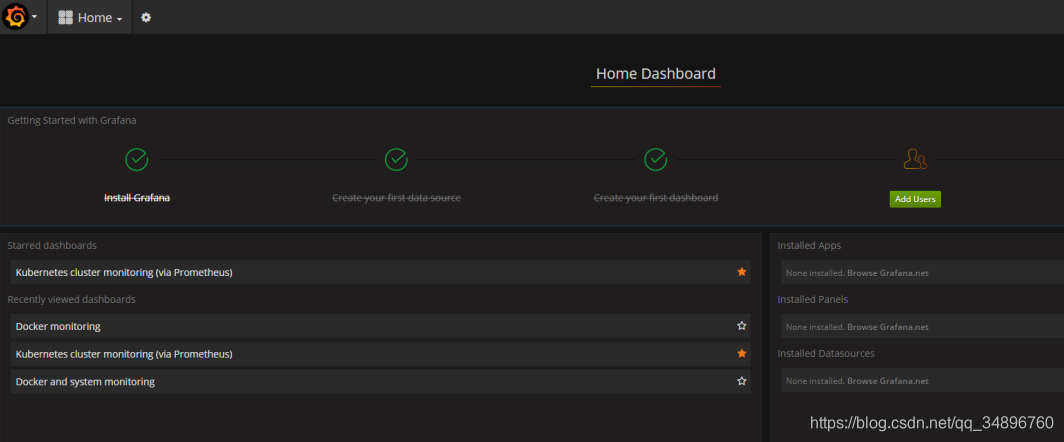Toggle star on recently viewed Kubernetes dashboard
1064x442 pixels.
point(742,353)
